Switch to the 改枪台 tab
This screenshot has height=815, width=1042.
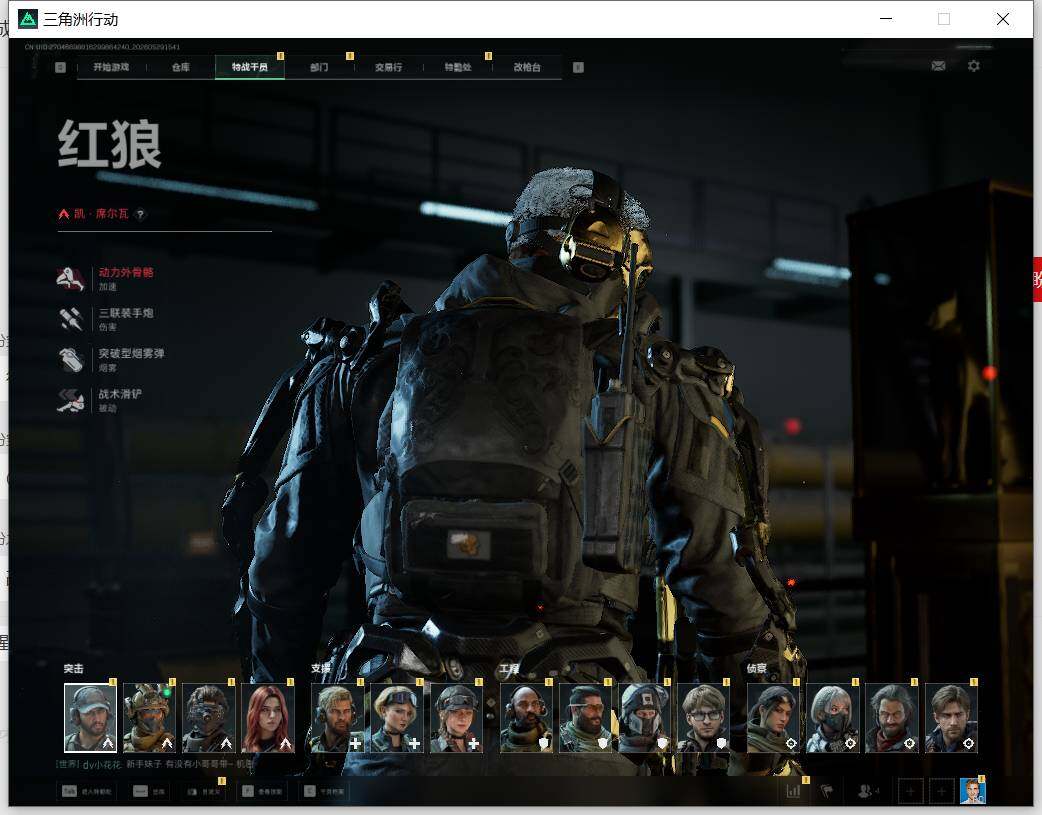click(527, 67)
